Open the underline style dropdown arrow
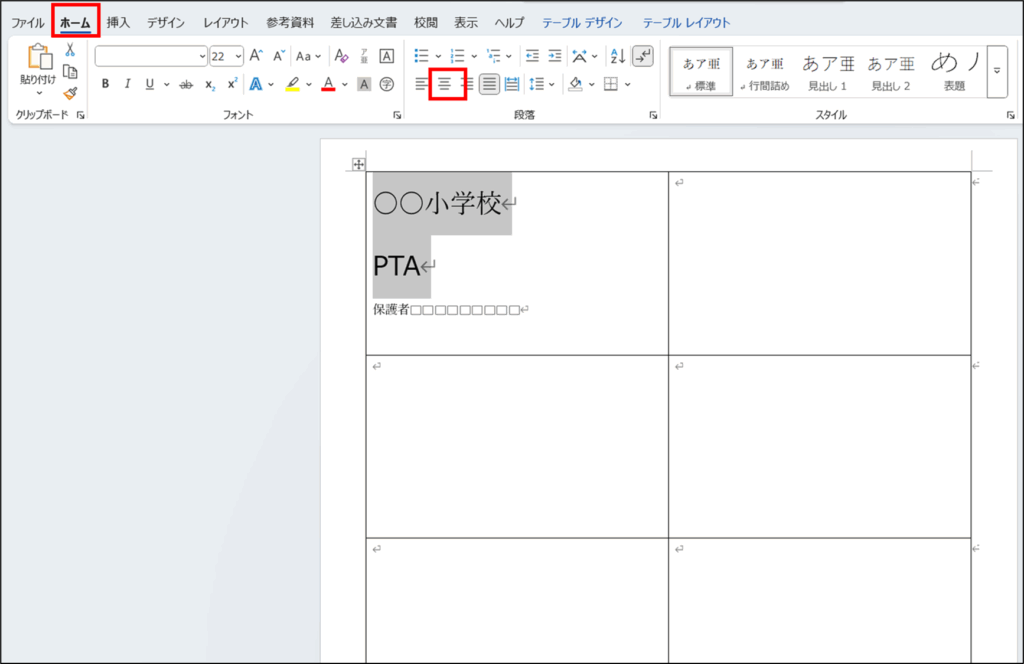1024x664 pixels. [167, 84]
